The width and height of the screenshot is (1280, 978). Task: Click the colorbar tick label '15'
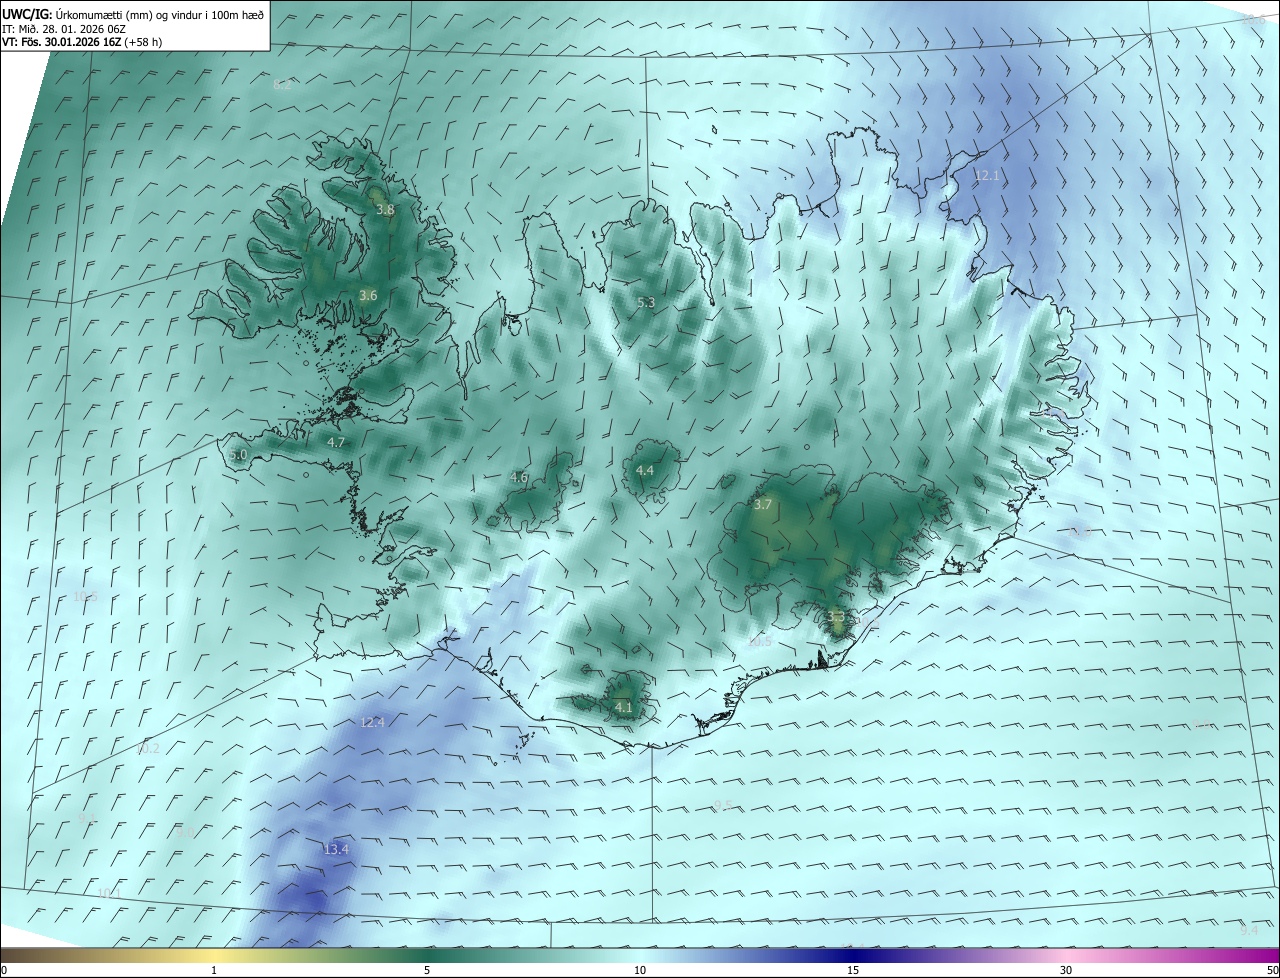(x=853, y=970)
